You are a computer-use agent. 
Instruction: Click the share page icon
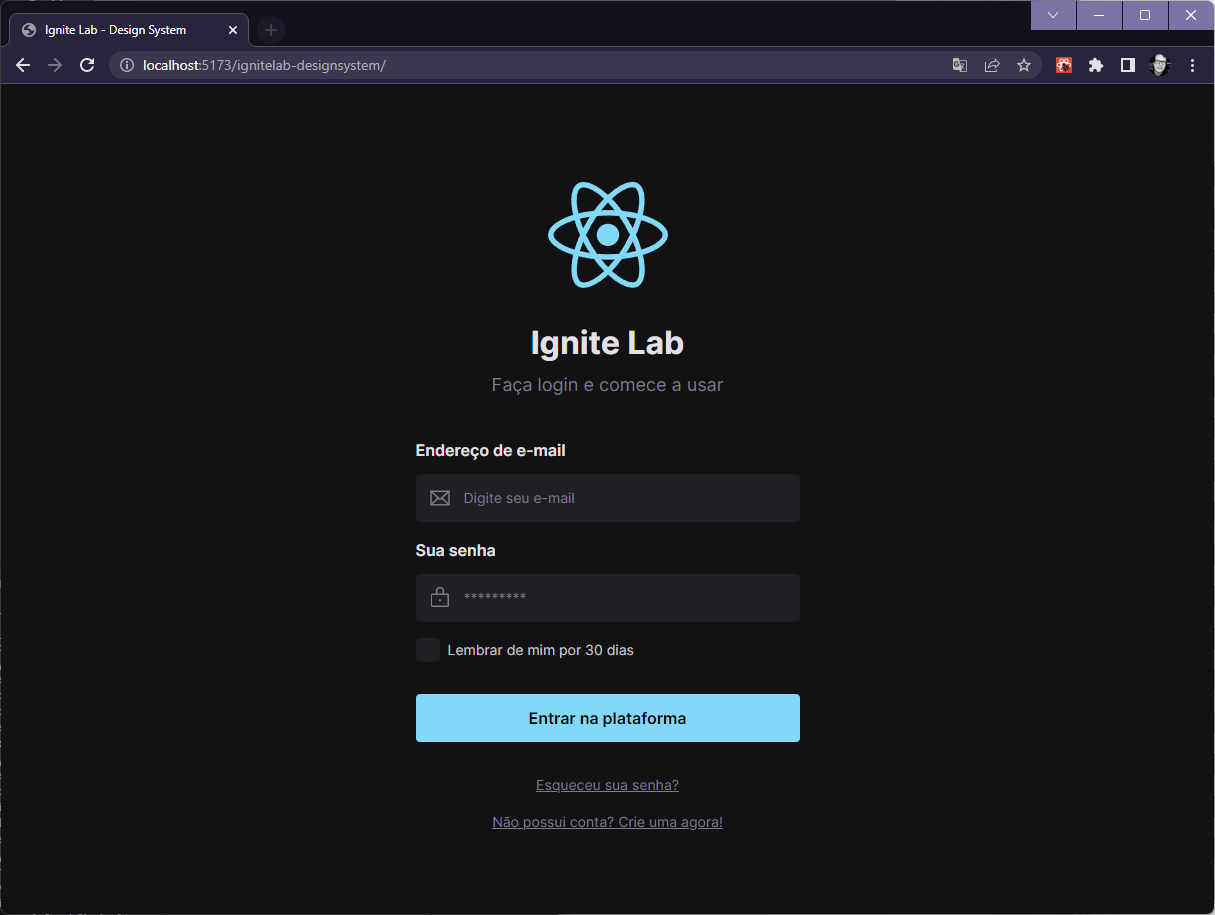pyautogui.click(x=992, y=65)
